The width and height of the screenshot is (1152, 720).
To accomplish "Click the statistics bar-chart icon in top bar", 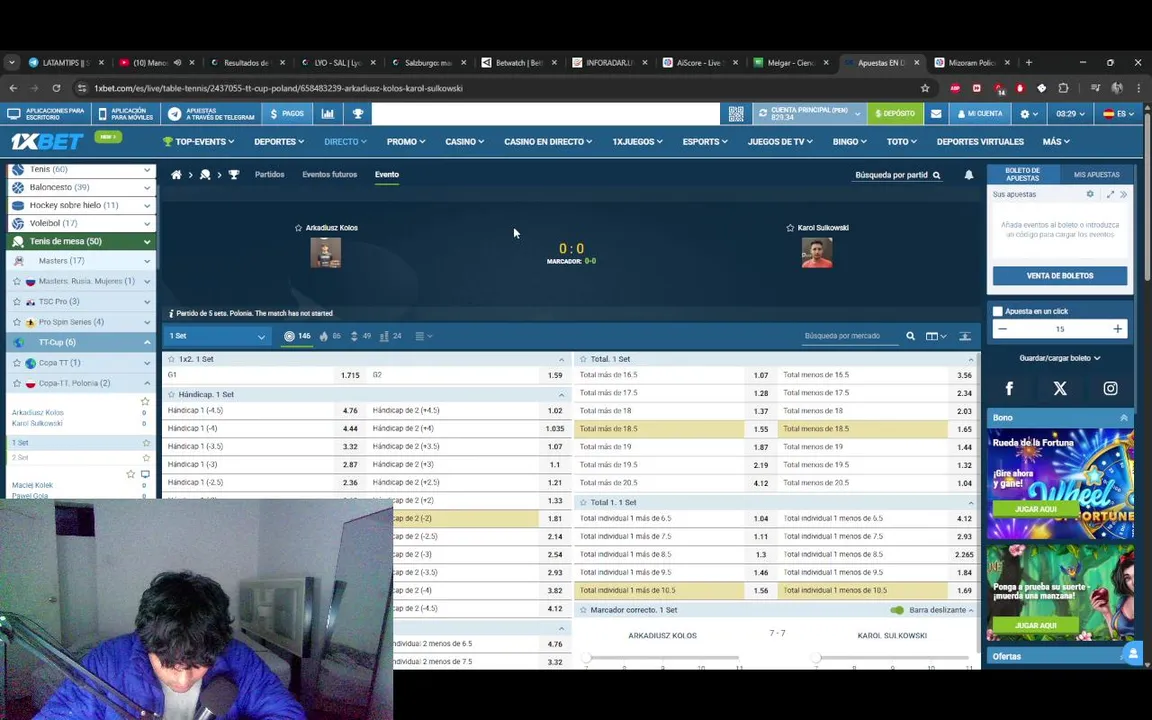I will pyautogui.click(x=328, y=114).
